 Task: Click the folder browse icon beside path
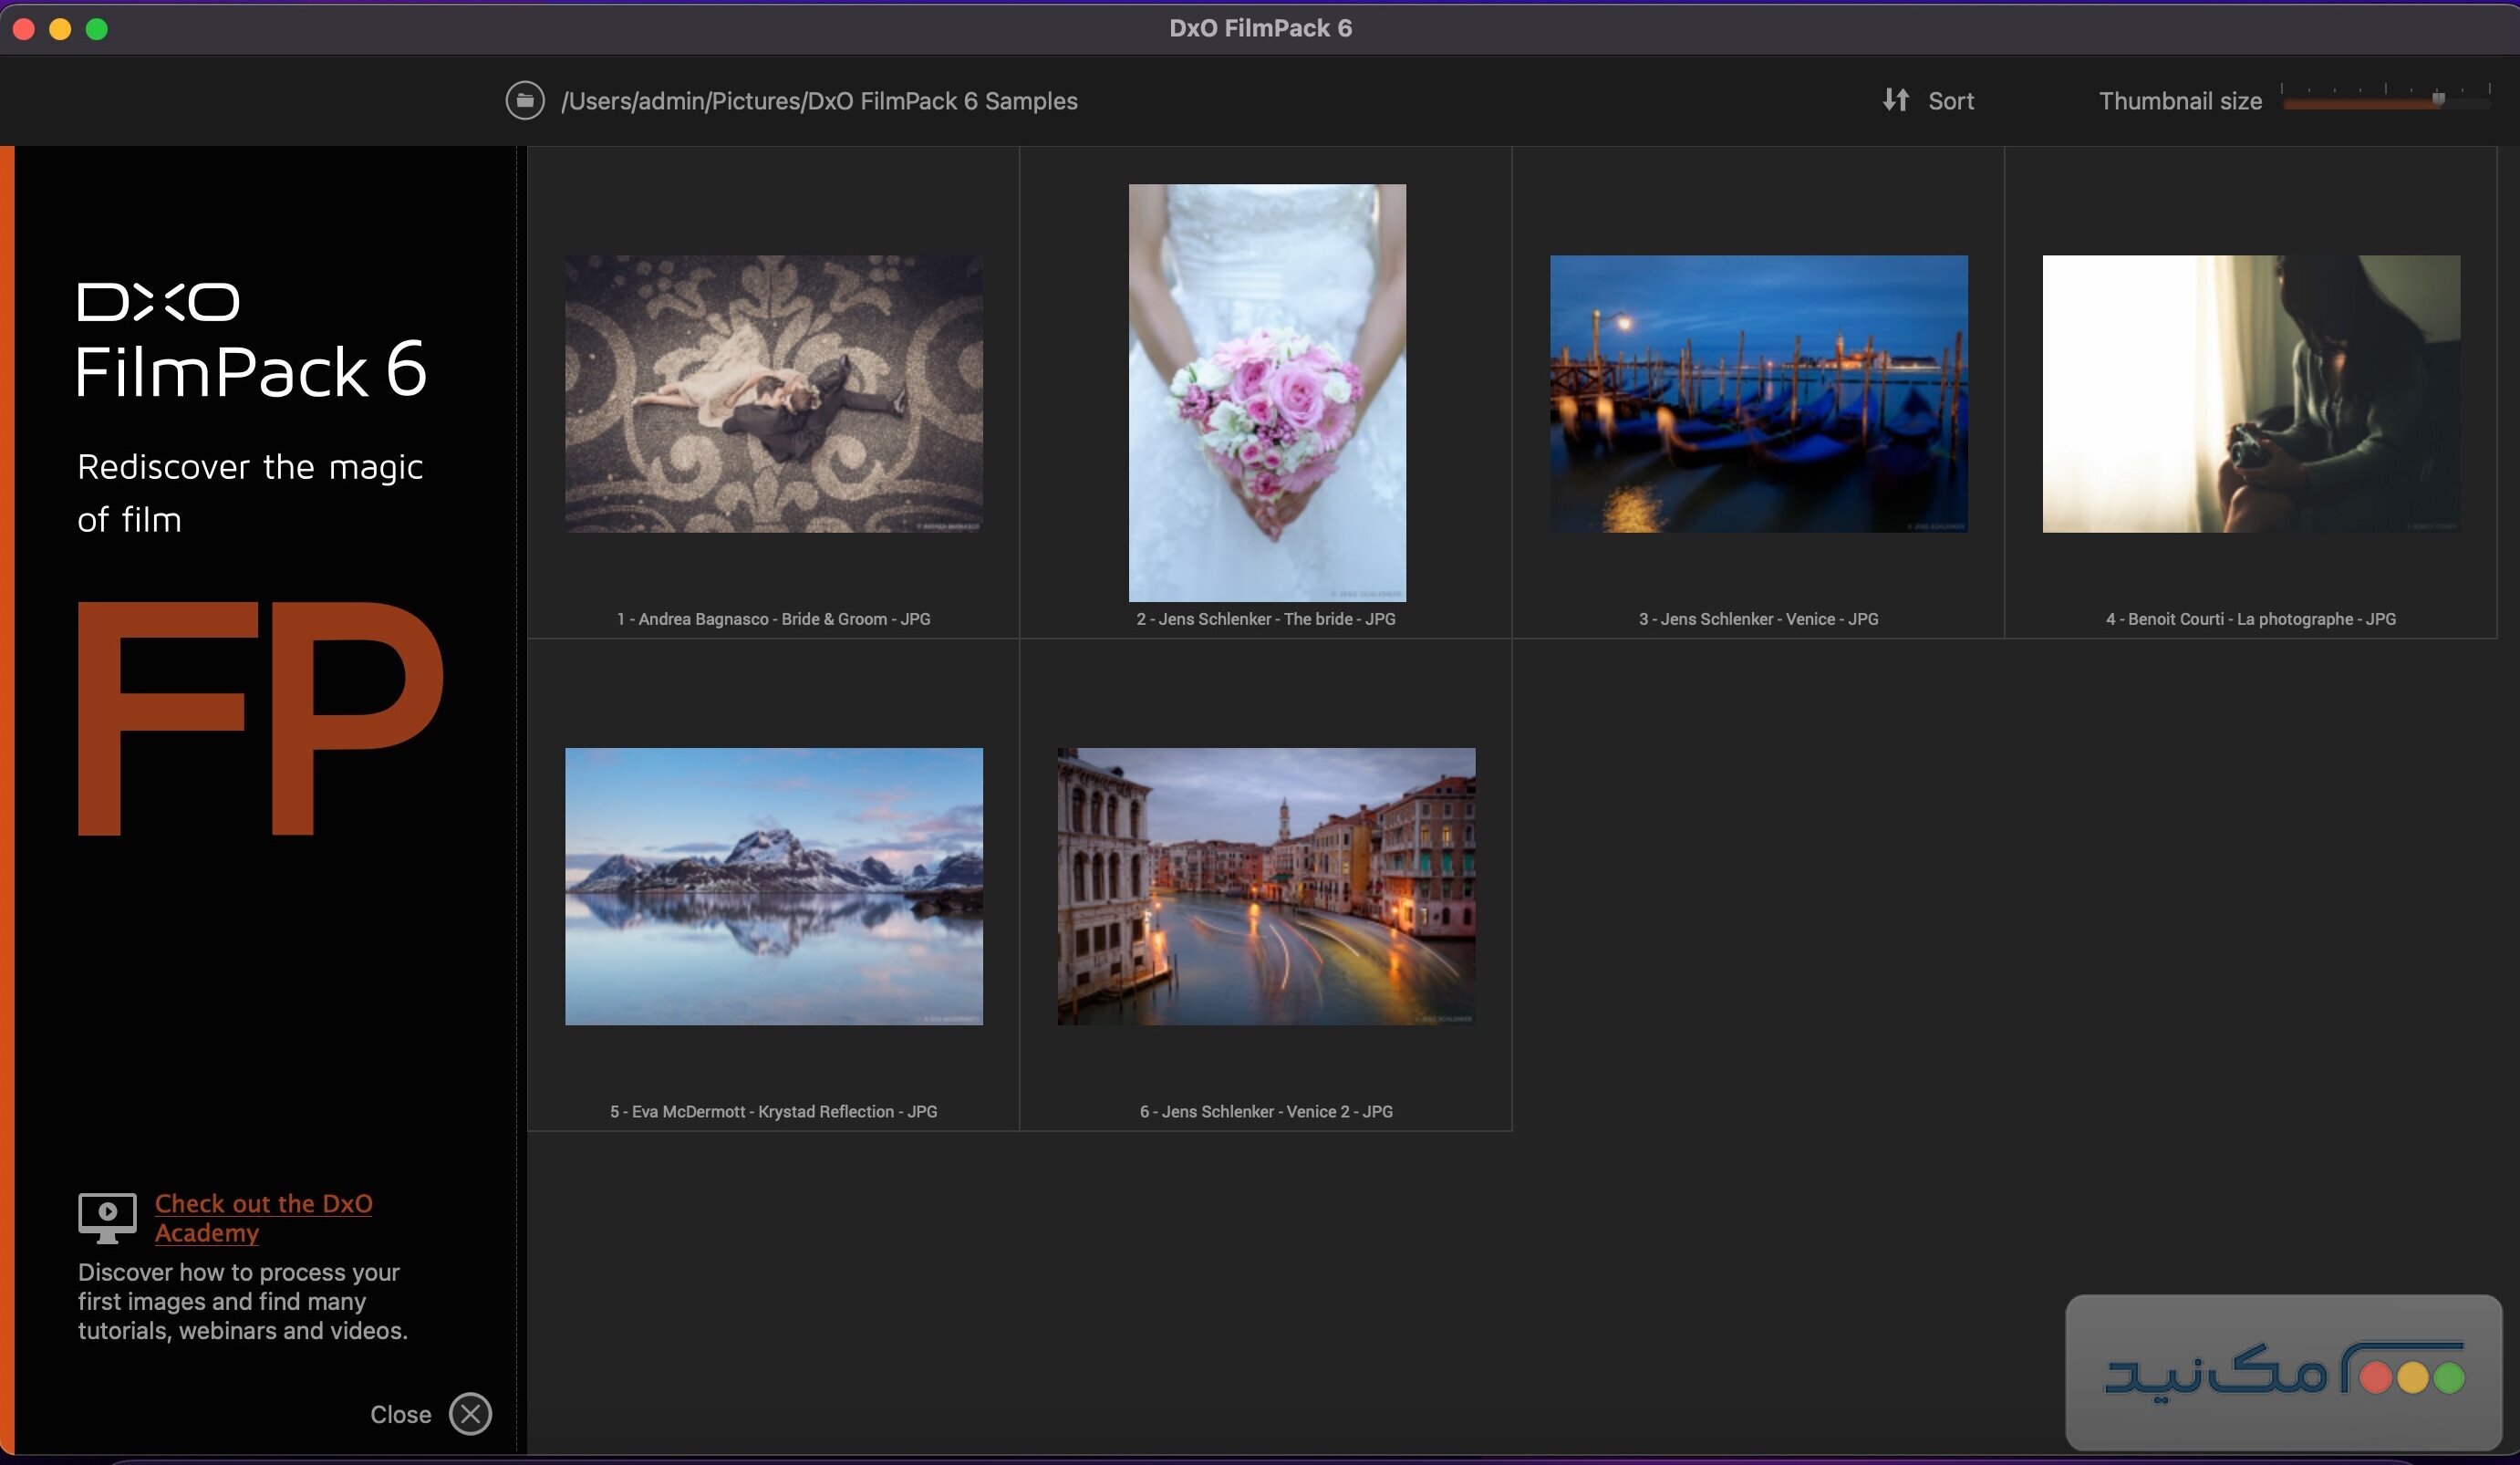click(x=524, y=100)
